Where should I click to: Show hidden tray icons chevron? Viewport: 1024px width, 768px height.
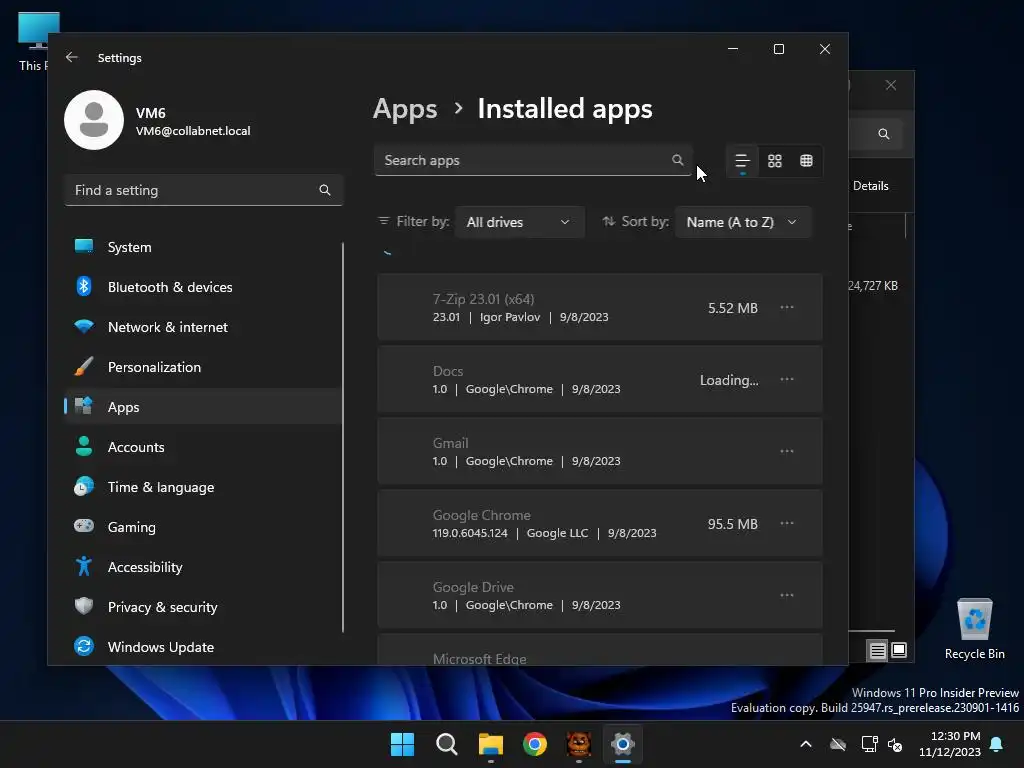click(x=806, y=744)
